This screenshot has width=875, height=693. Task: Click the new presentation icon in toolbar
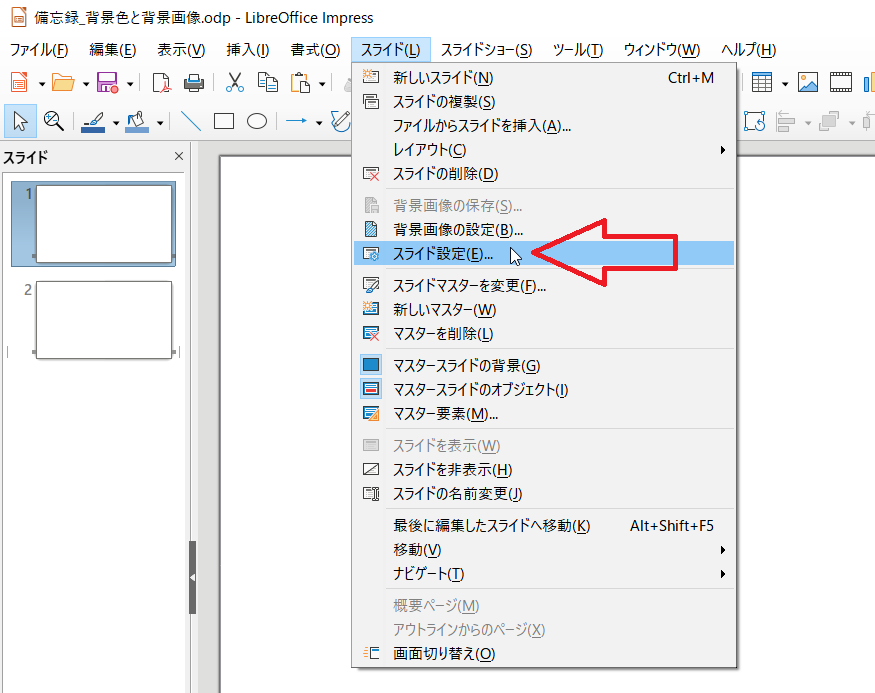[x=19, y=83]
